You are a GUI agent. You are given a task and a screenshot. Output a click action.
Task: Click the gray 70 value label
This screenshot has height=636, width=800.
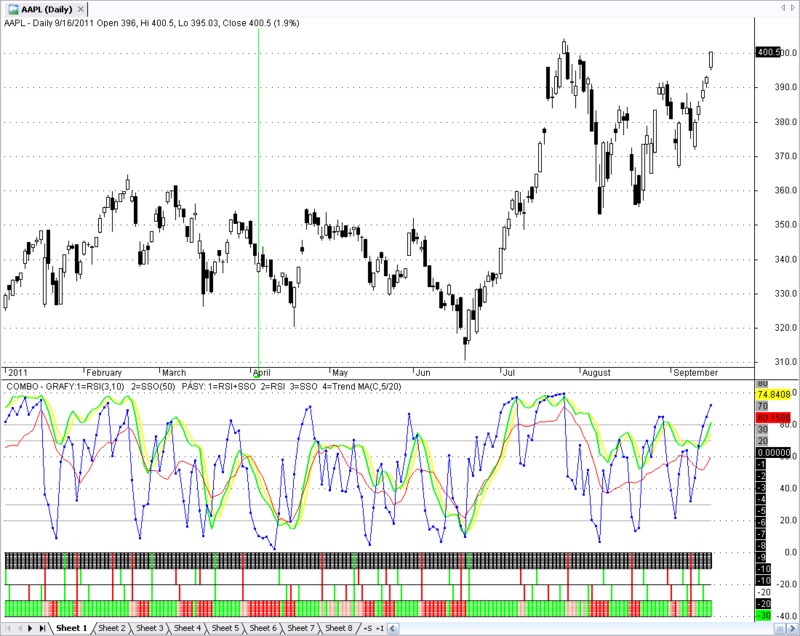pyautogui.click(x=762, y=406)
